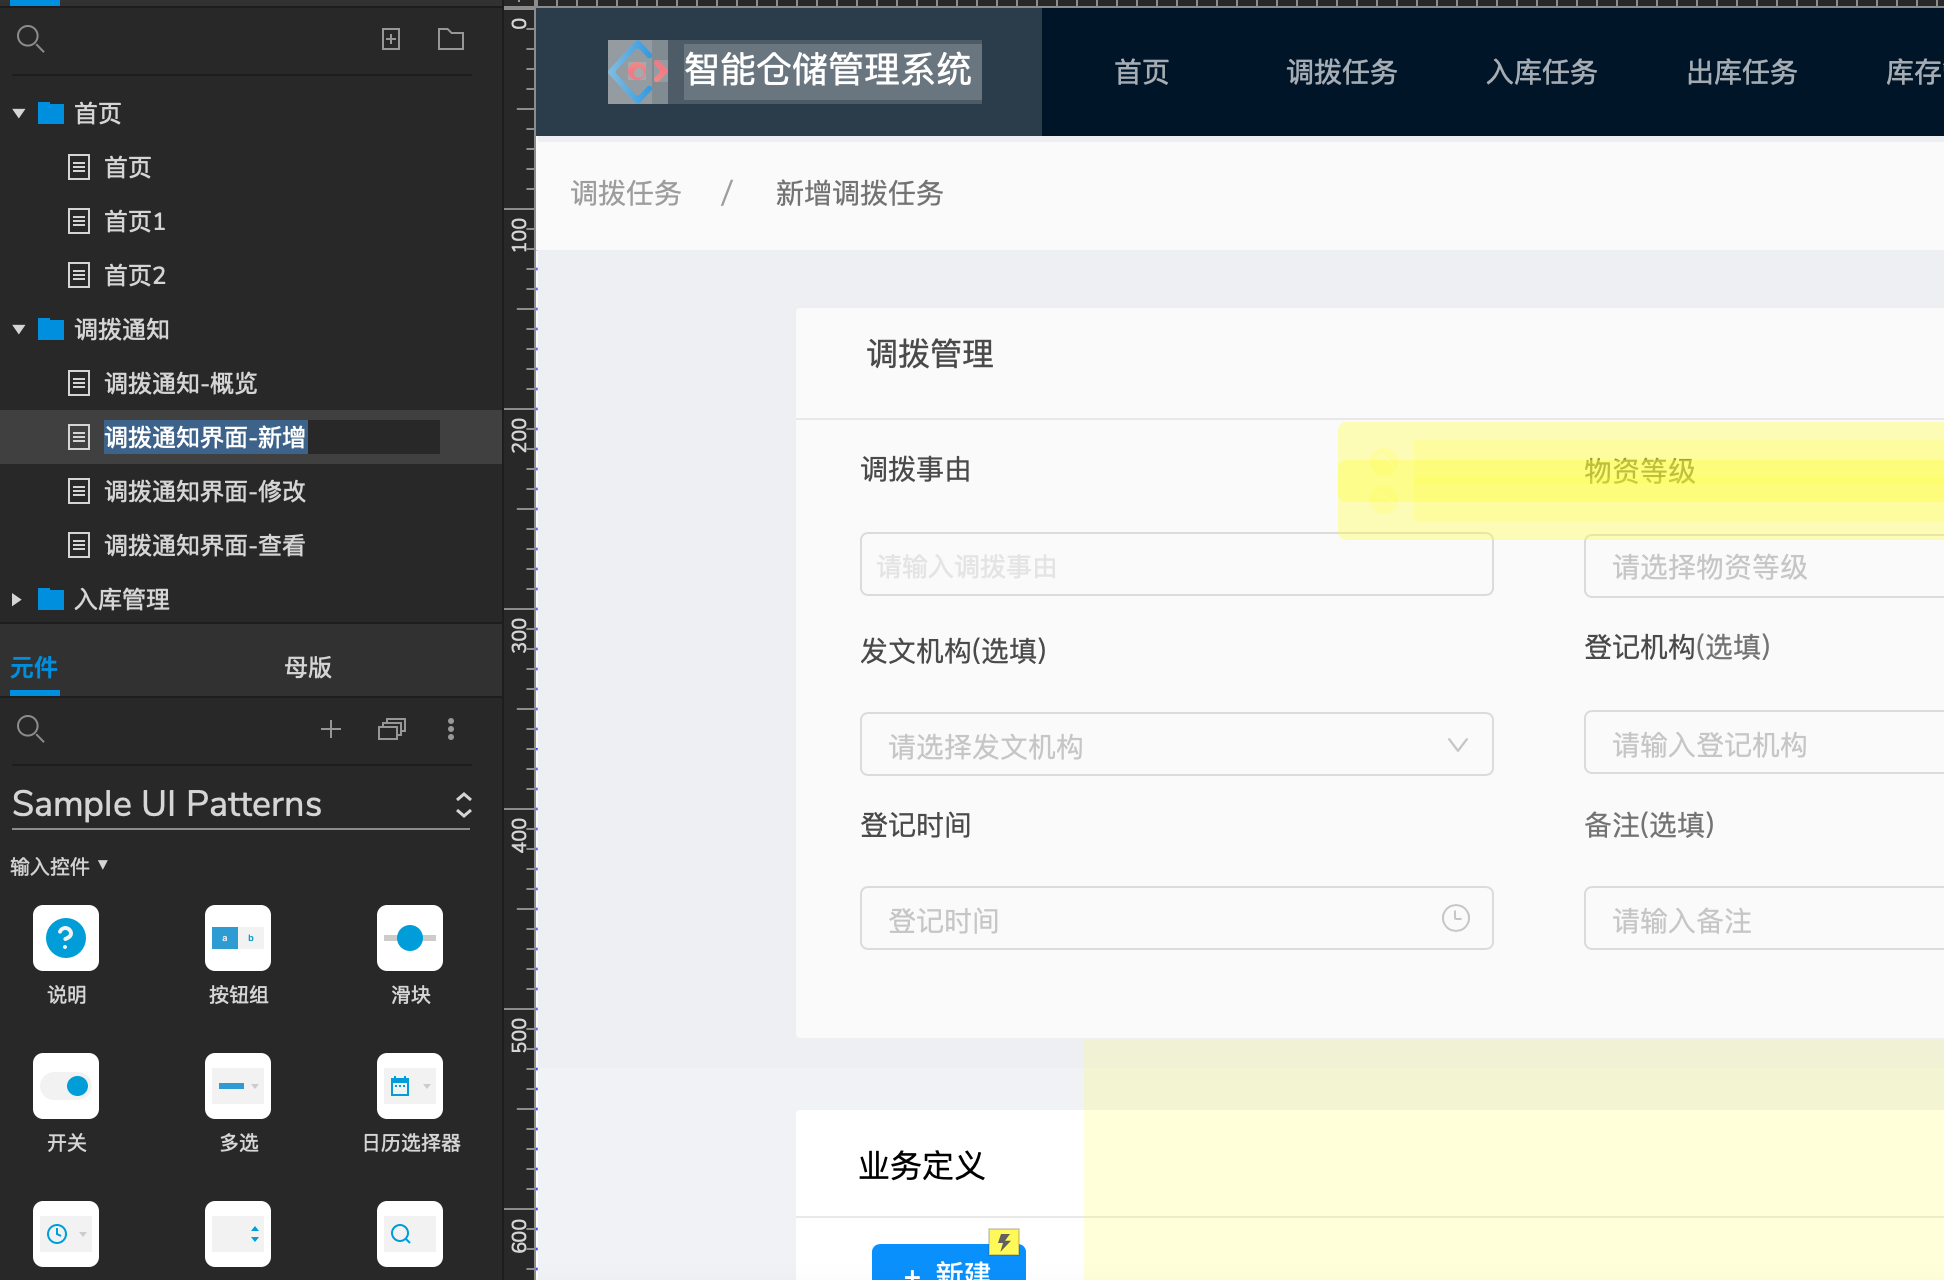Open the 入库任务 navigation menu item
This screenshot has height=1280, width=1944.
coord(1542,72)
